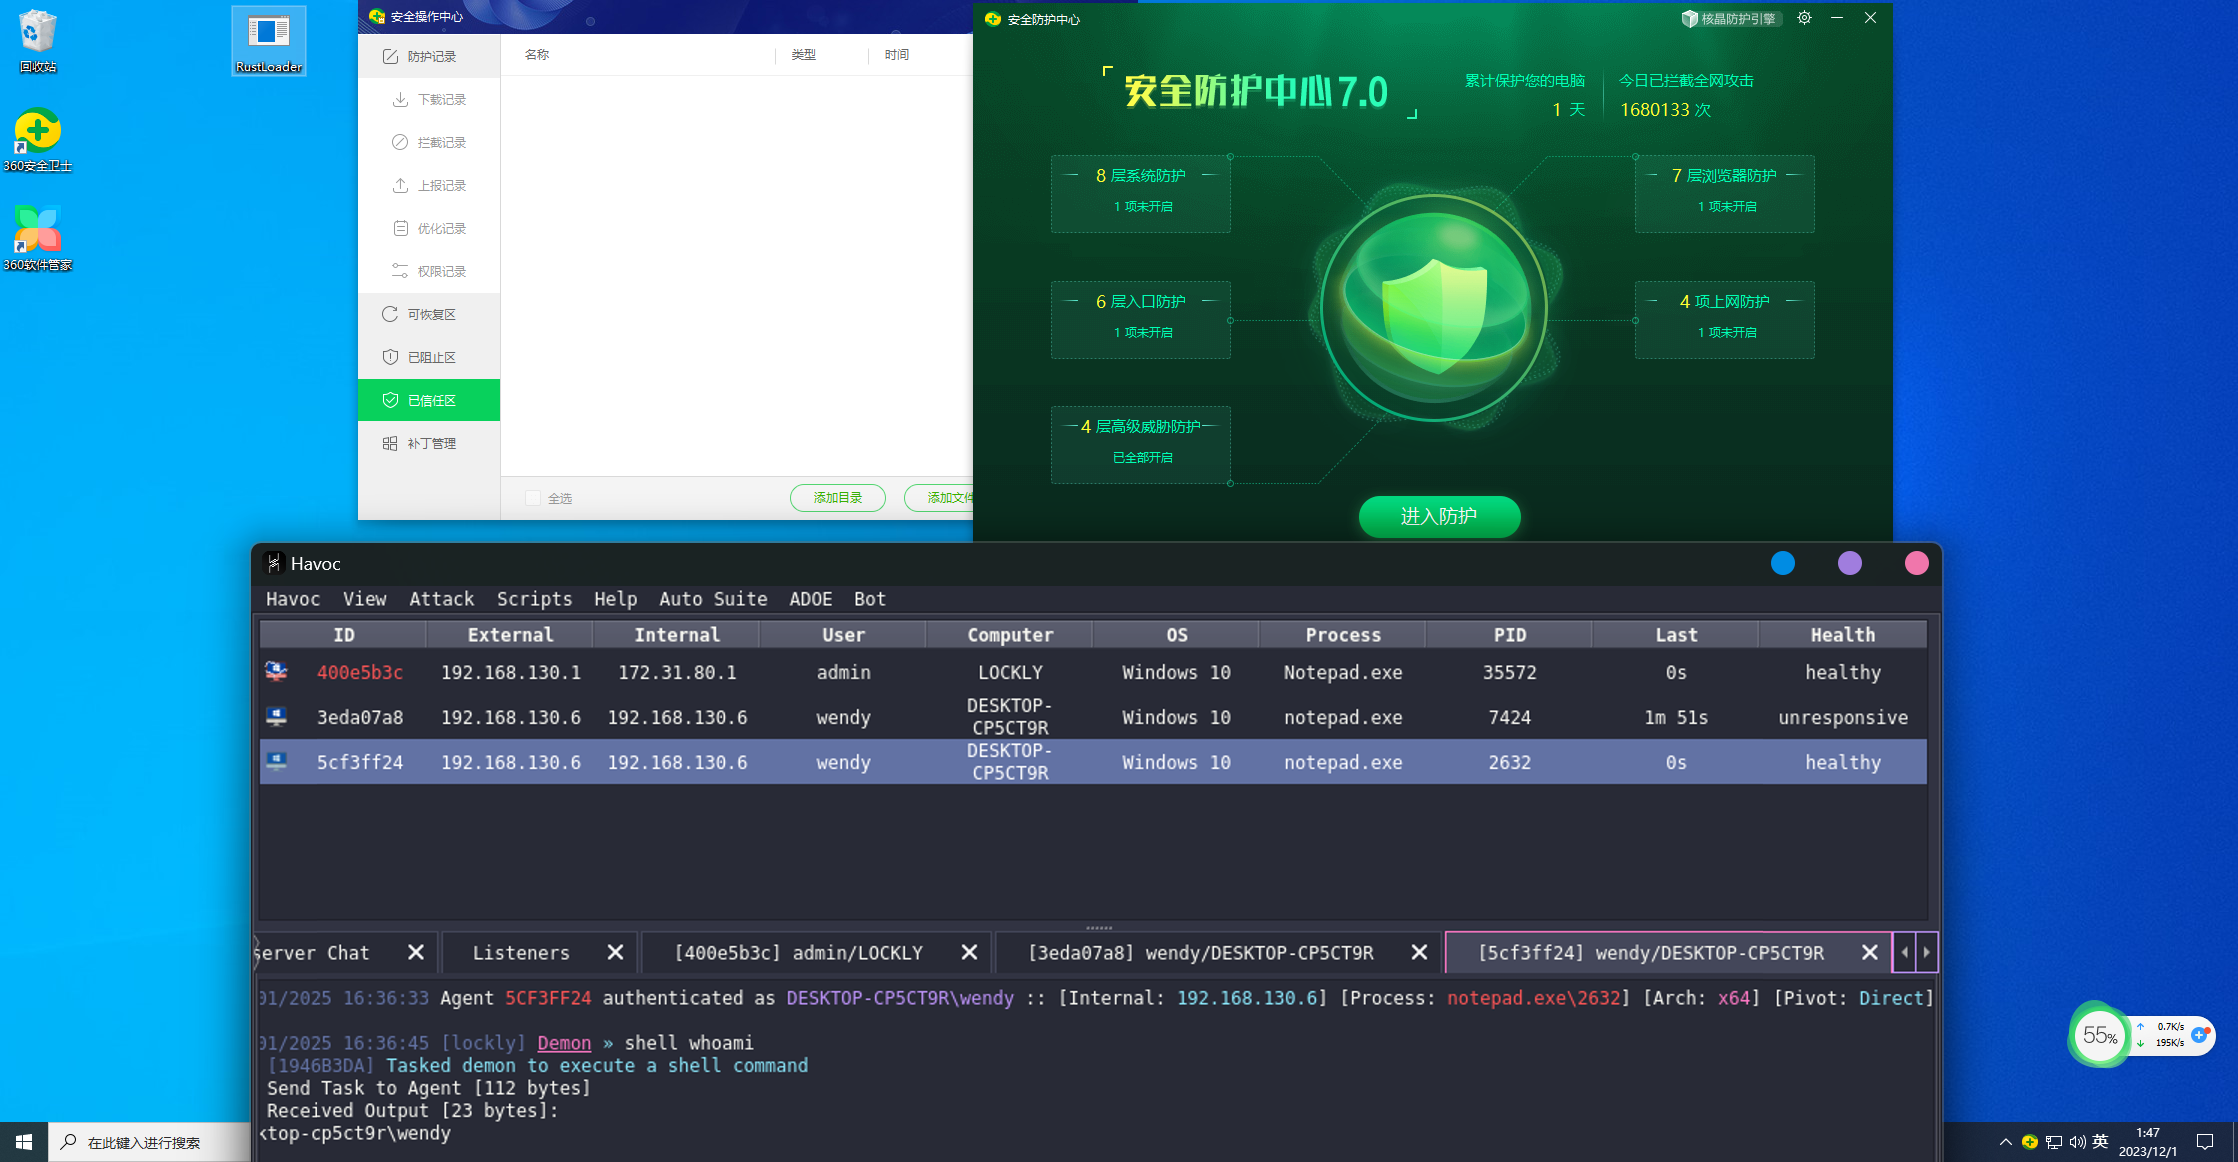Open the Attack menu in Havoc
This screenshot has width=2238, height=1162.
441,599
